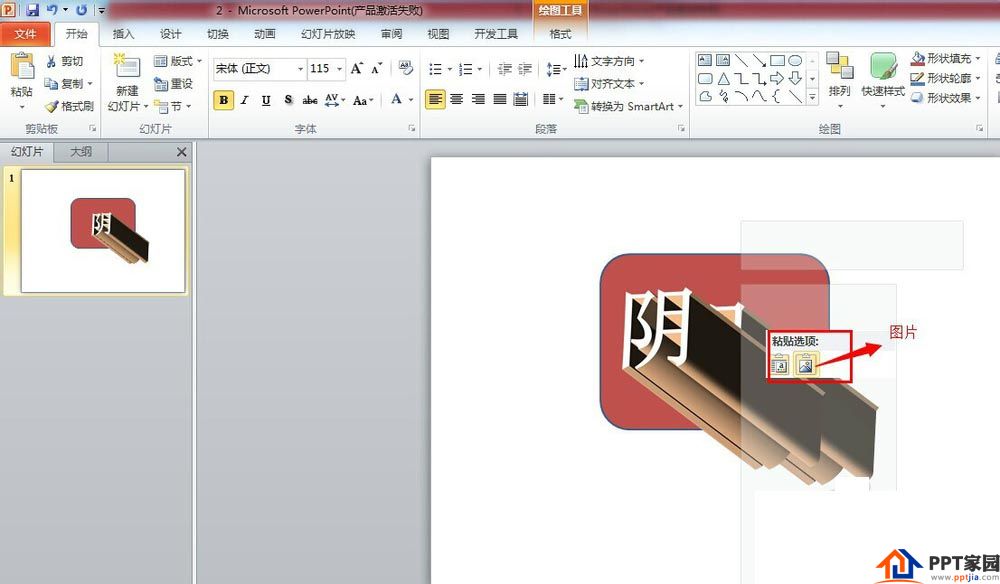Align text to the right

pyautogui.click(x=478, y=99)
